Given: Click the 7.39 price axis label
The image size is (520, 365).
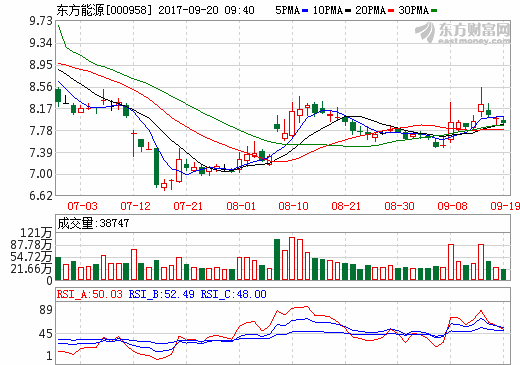Looking at the screenshot, I should pos(41,153).
